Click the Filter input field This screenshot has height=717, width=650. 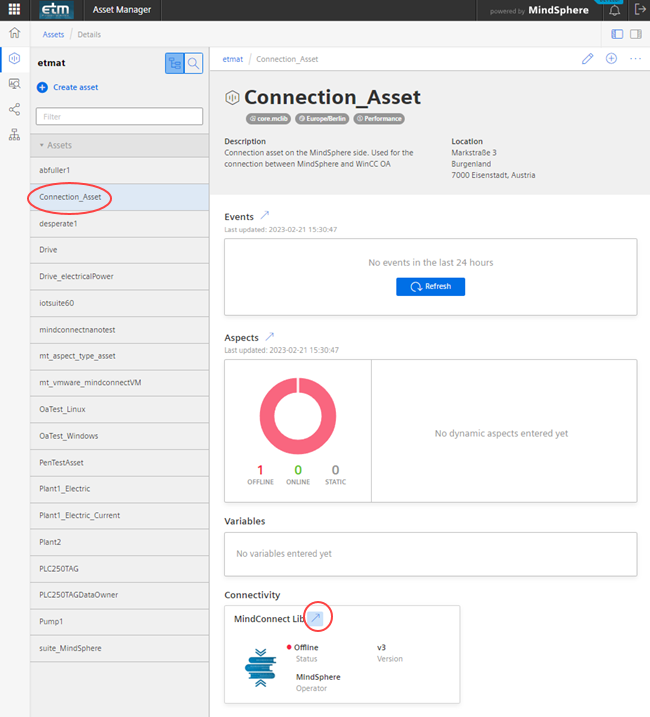tap(119, 117)
